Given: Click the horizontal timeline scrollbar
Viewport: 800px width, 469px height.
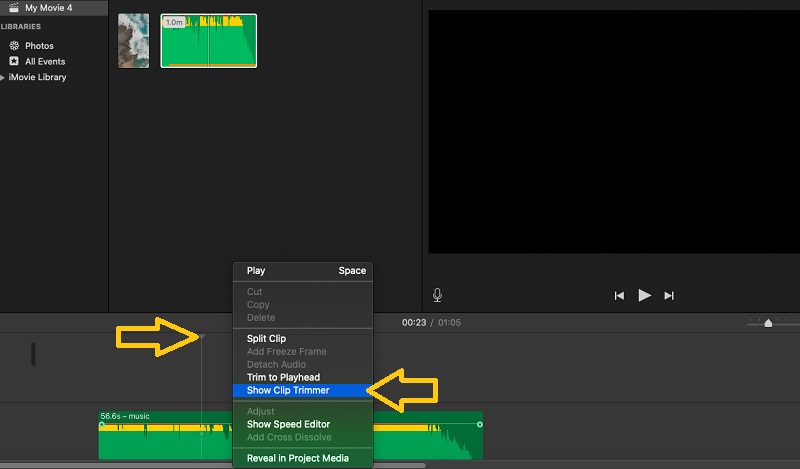Looking at the screenshot, I should [213, 465].
